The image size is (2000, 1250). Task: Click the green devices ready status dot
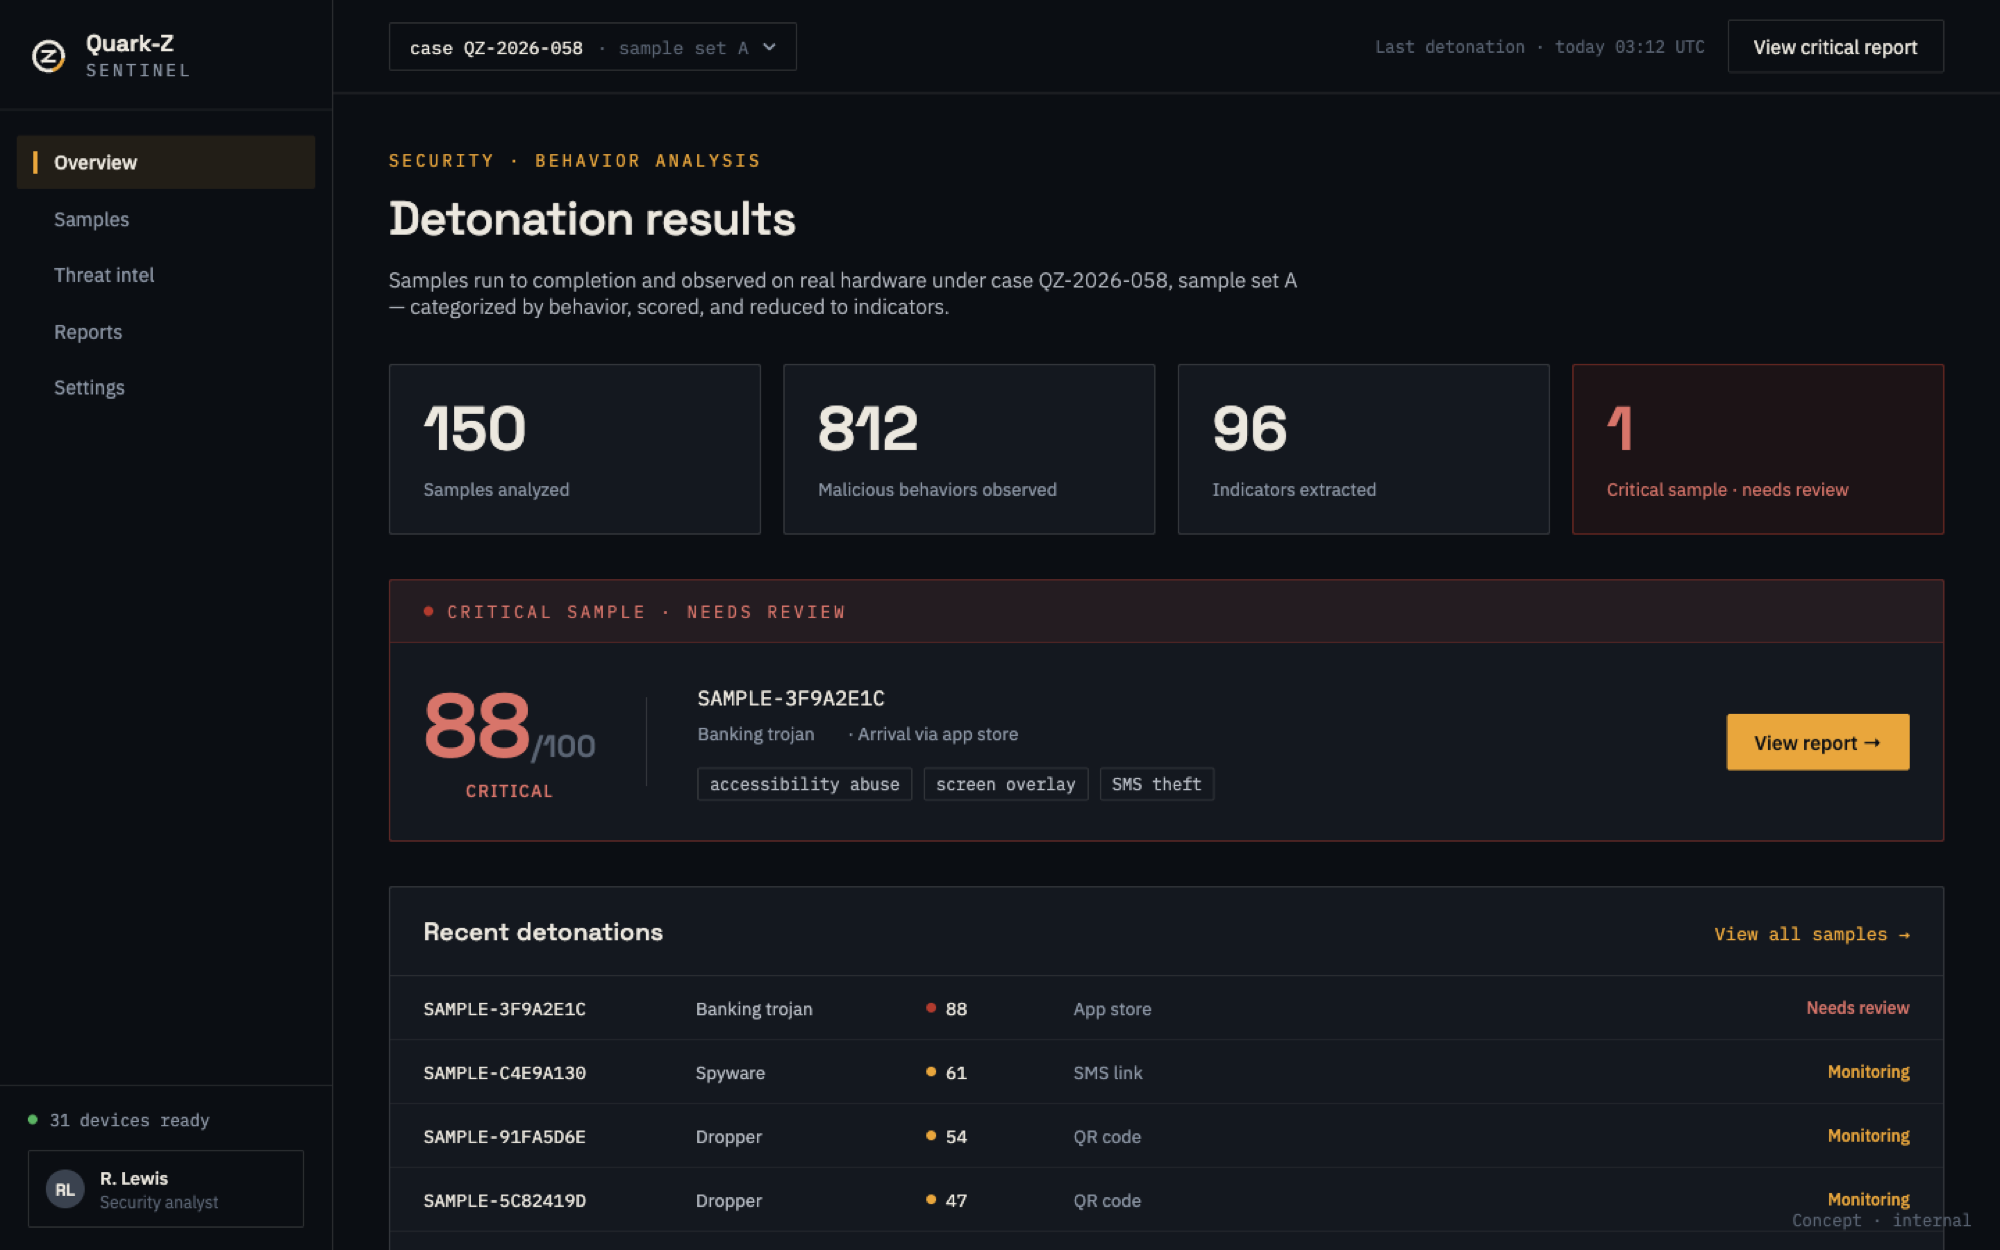33,1119
